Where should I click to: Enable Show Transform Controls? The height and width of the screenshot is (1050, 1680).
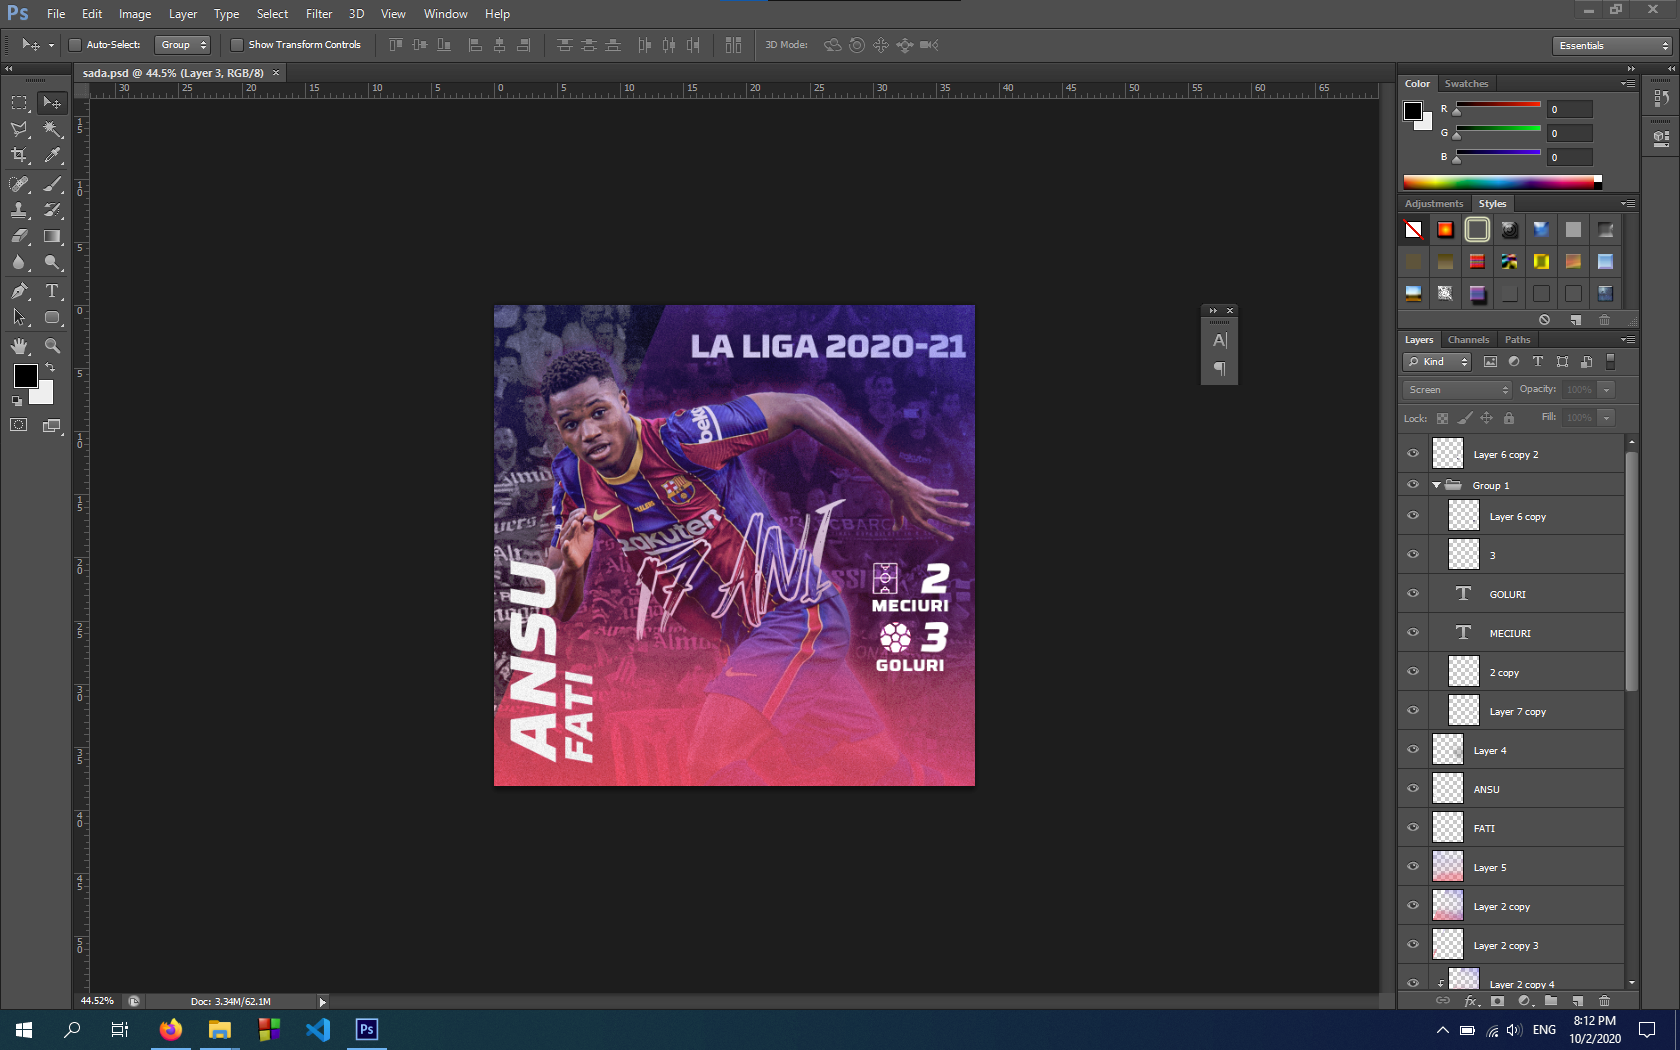tap(237, 44)
